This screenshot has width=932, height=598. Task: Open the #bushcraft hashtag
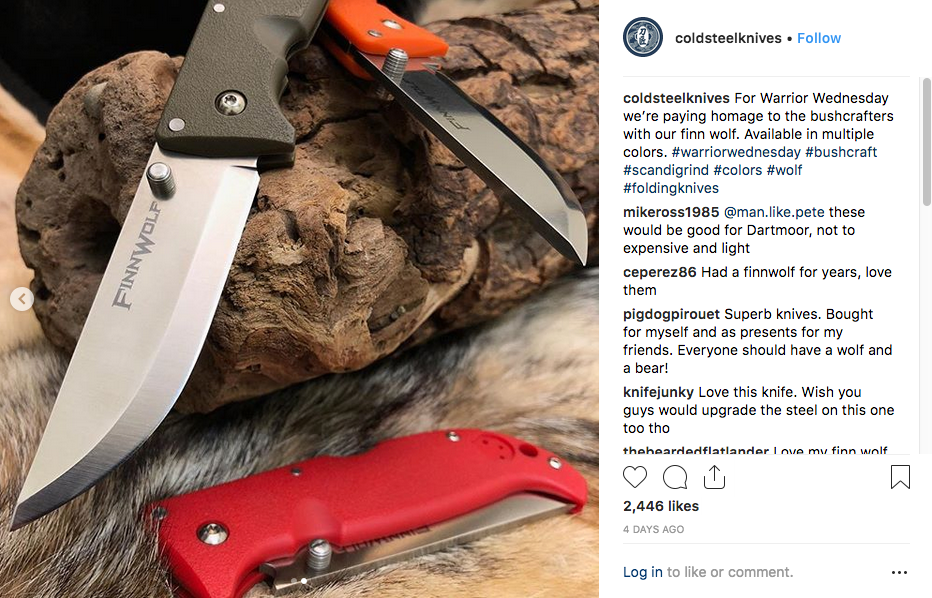(841, 152)
